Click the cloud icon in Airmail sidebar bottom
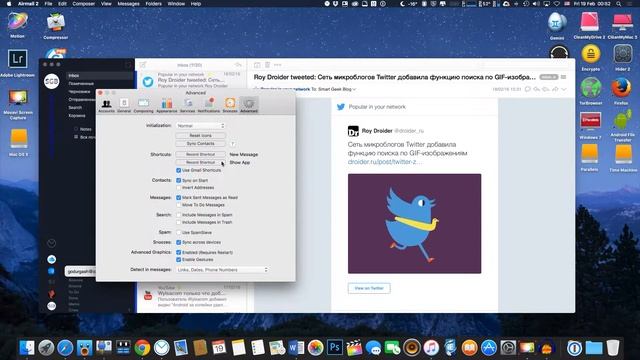 pos(51,259)
